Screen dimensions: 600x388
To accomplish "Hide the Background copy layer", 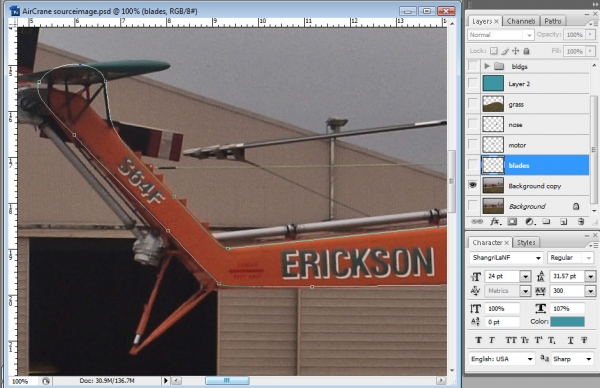I will 473,186.
